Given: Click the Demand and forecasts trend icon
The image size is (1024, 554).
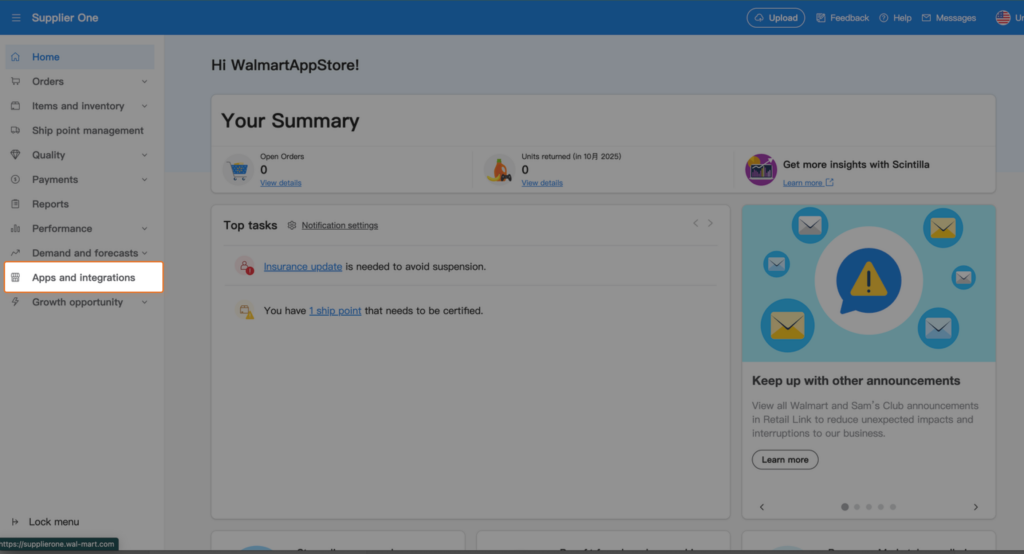Looking at the screenshot, I should coord(16,253).
